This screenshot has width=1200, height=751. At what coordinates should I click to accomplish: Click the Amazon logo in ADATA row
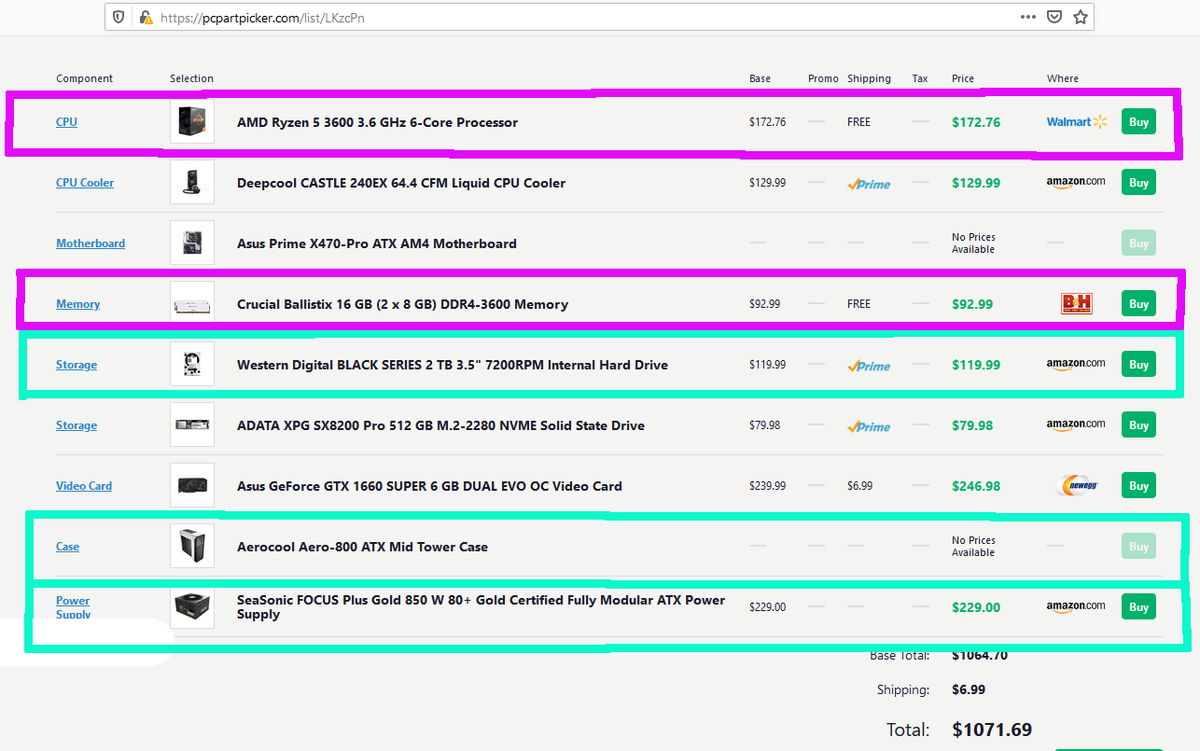click(x=1076, y=425)
